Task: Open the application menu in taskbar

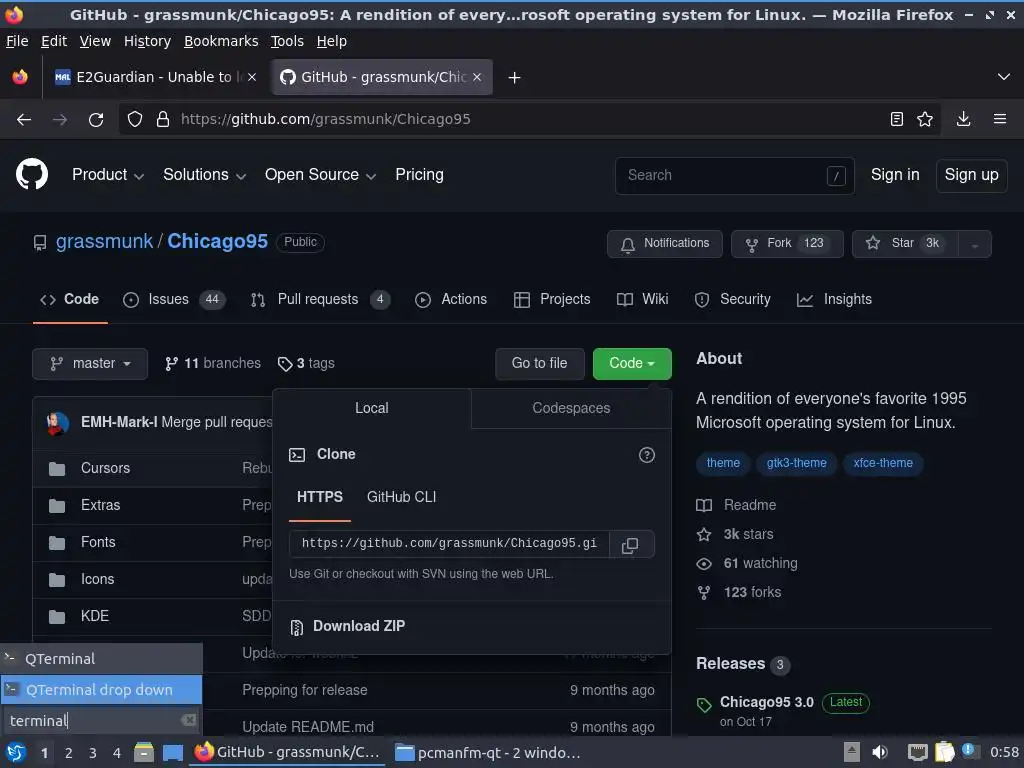Action: pyautogui.click(x=16, y=752)
